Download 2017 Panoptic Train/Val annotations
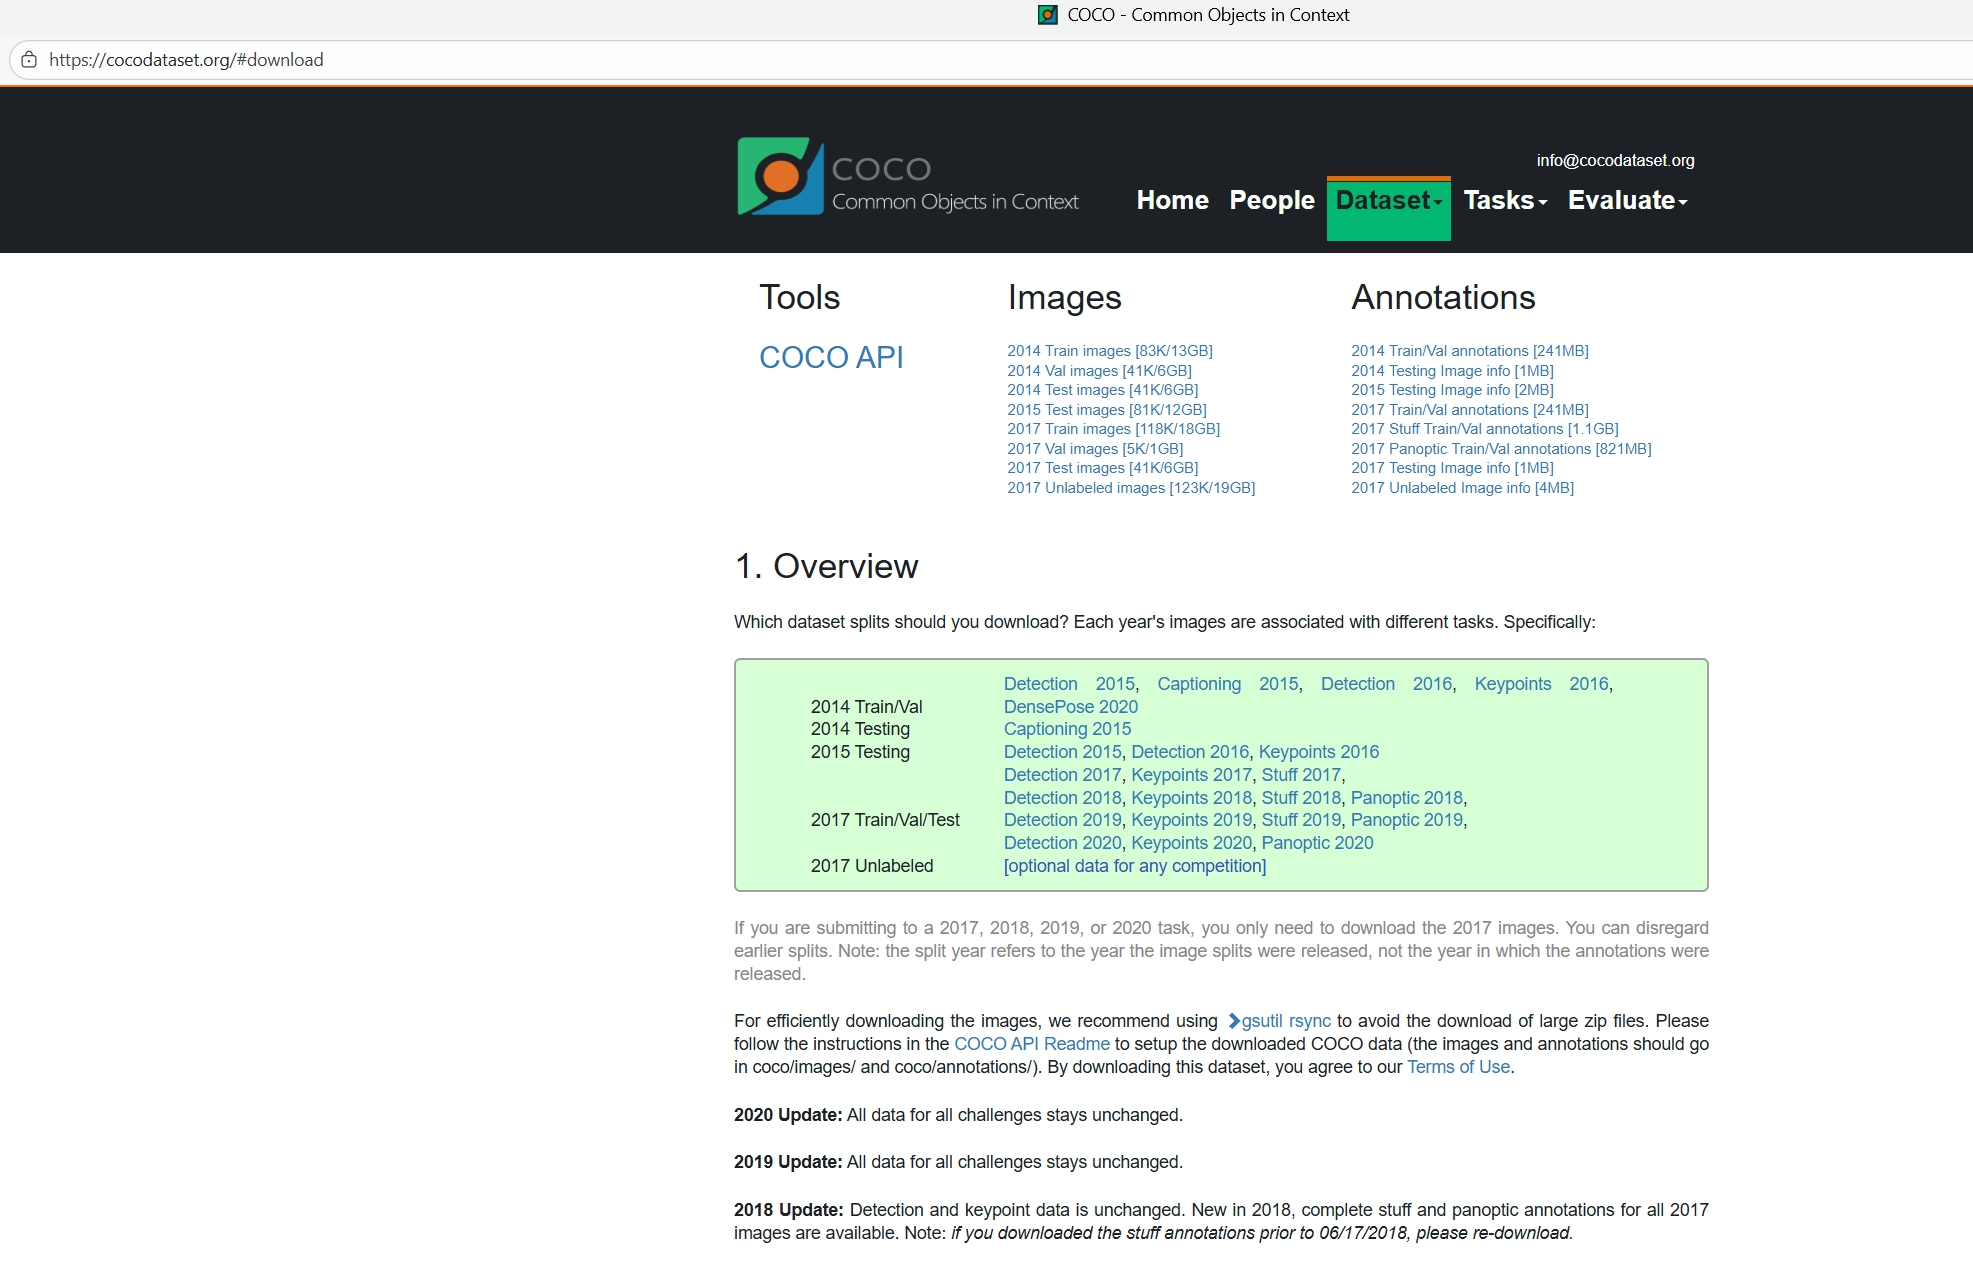This screenshot has height=1264, width=1973. [1500, 449]
